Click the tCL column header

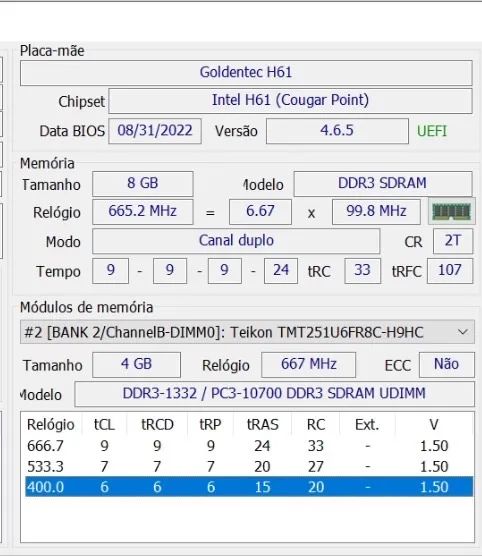[x=104, y=424]
